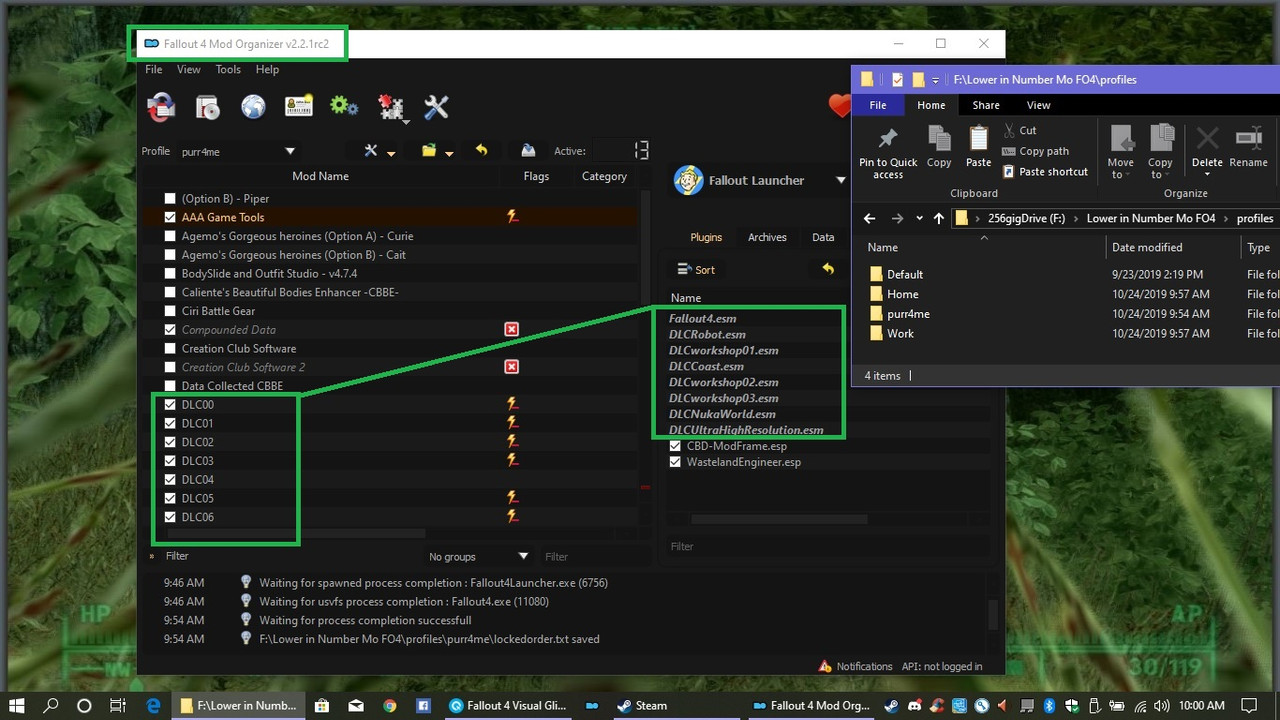This screenshot has height=720, width=1280.
Task: Open the Executables green gears icon
Action: tap(344, 106)
